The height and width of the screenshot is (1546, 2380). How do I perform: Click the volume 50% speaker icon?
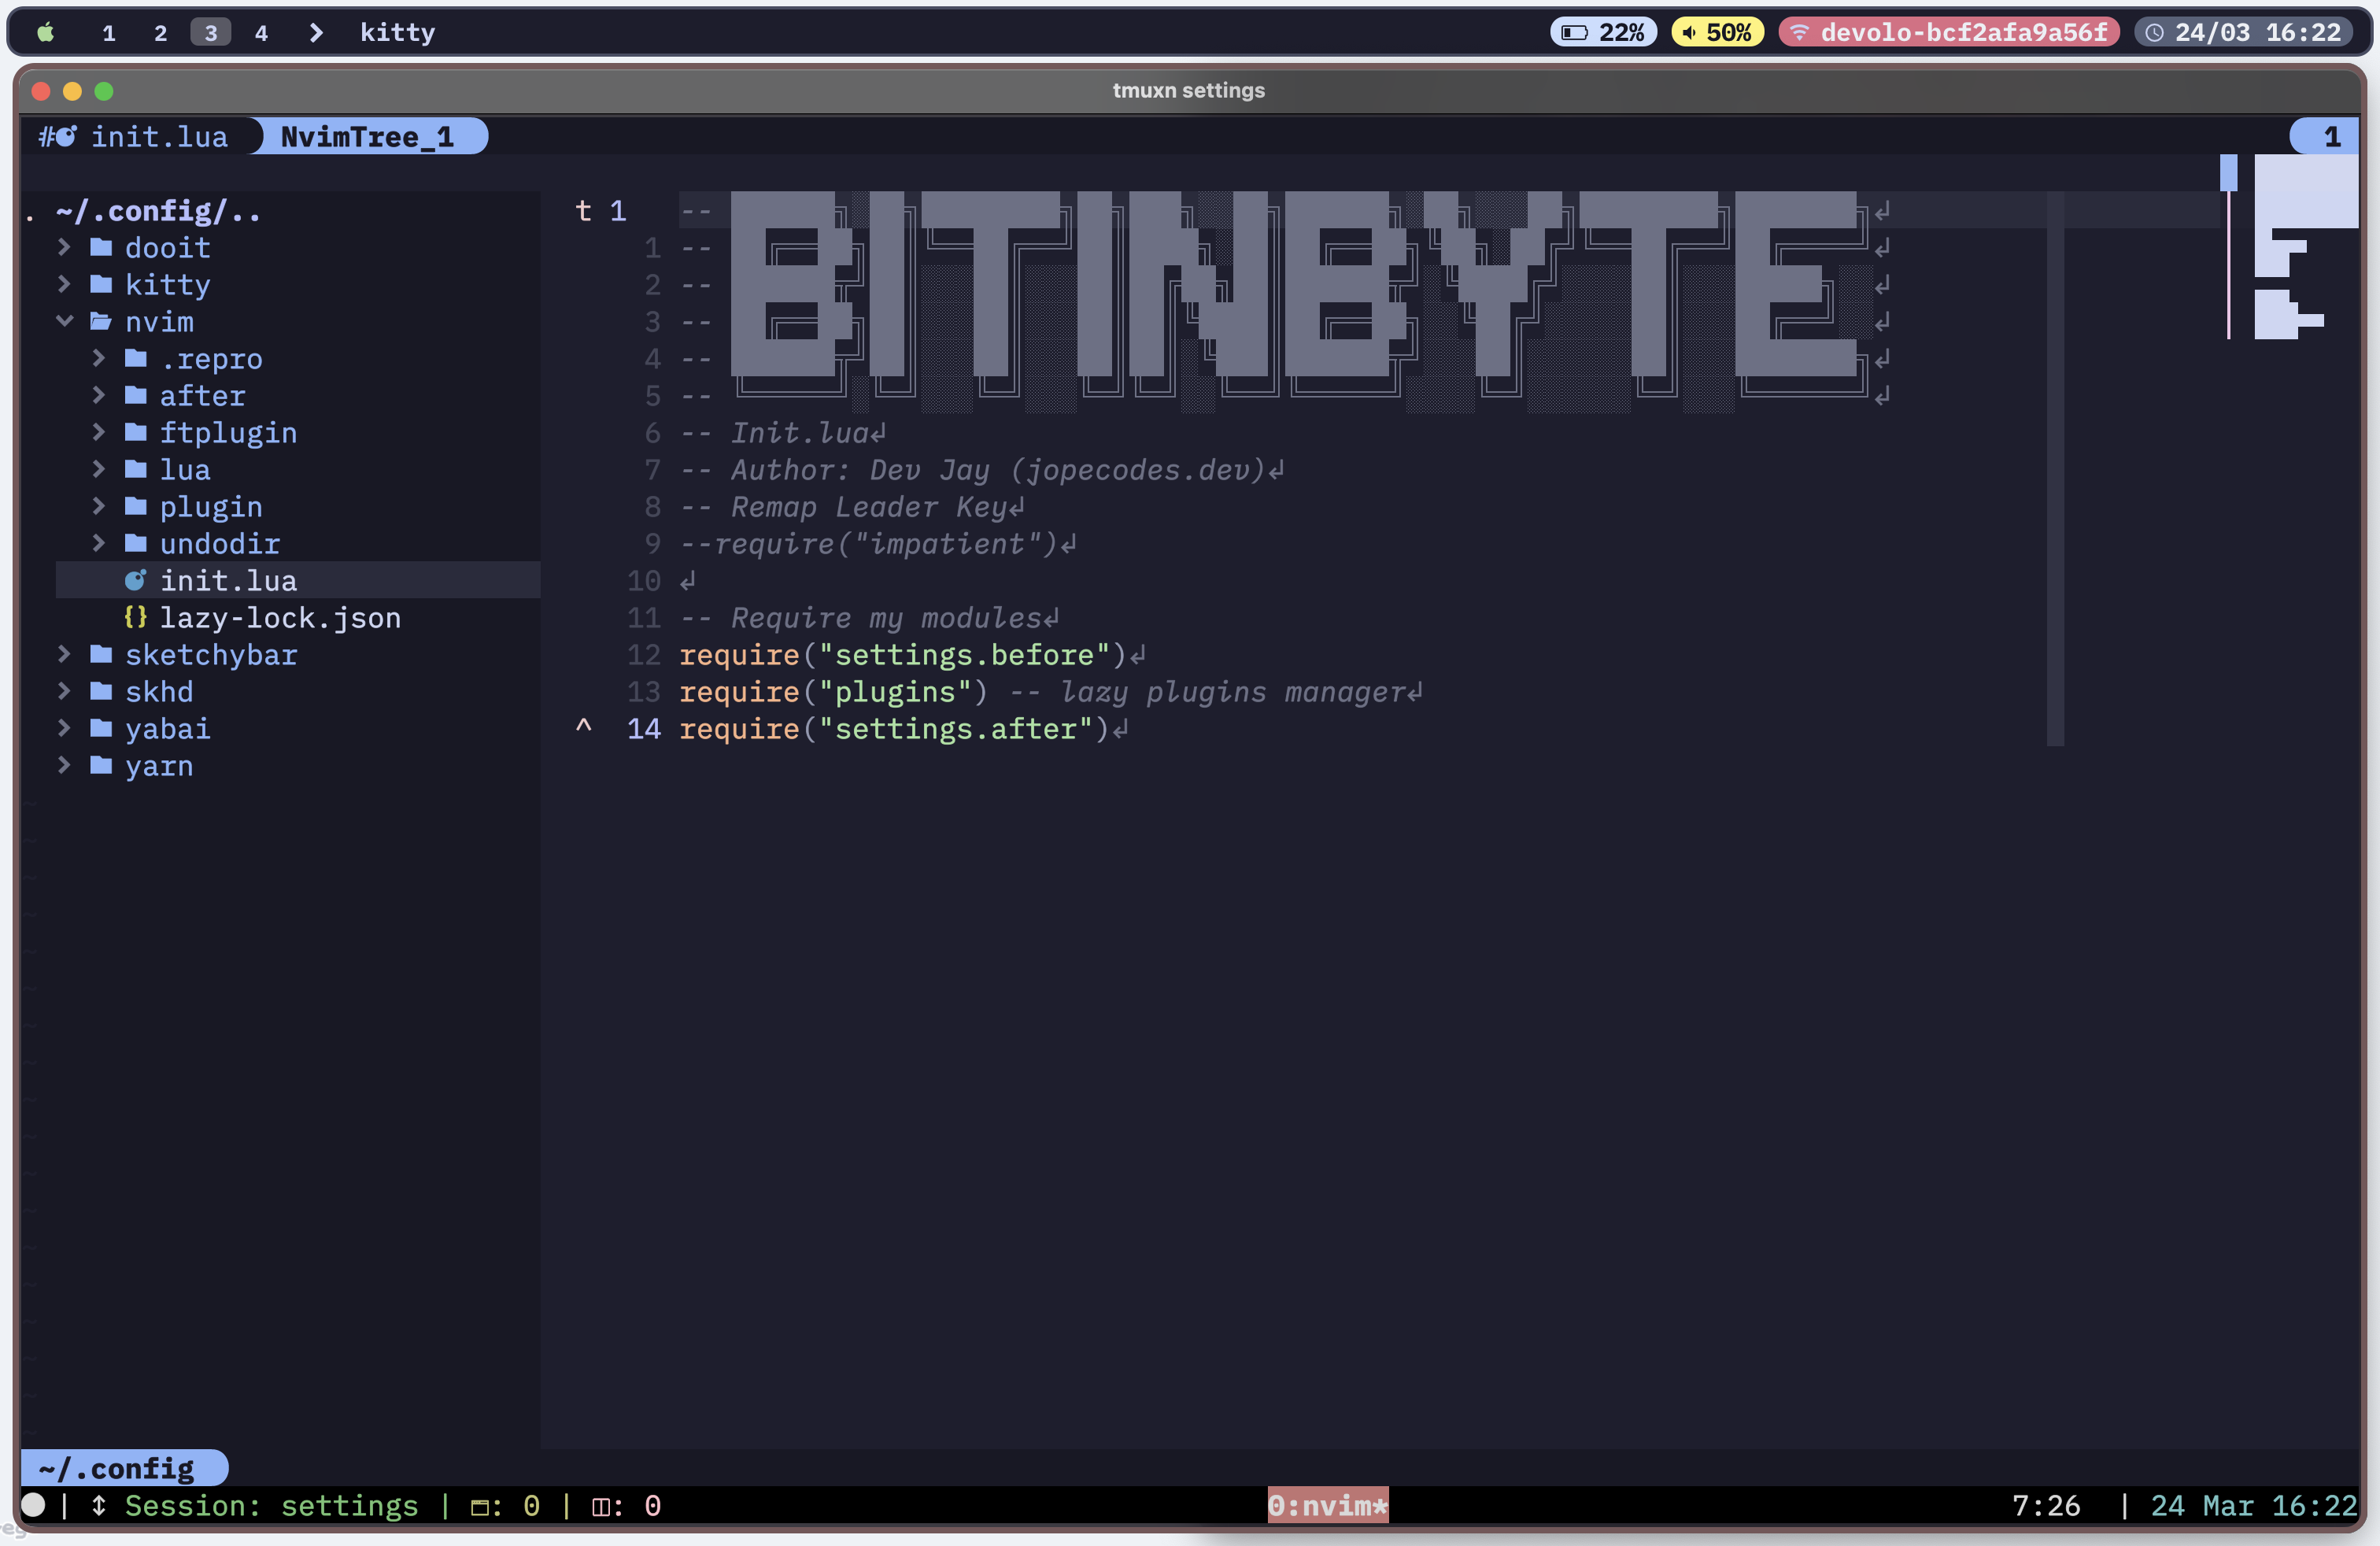(1689, 32)
